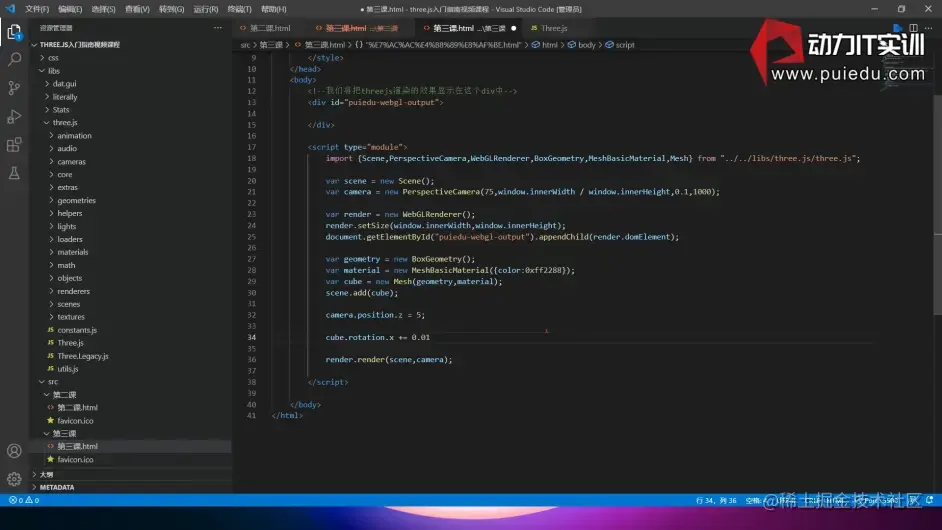Image resolution: width=942 pixels, height=530 pixels.
Task: Open the Search view in activity bar
Action: coord(14,59)
